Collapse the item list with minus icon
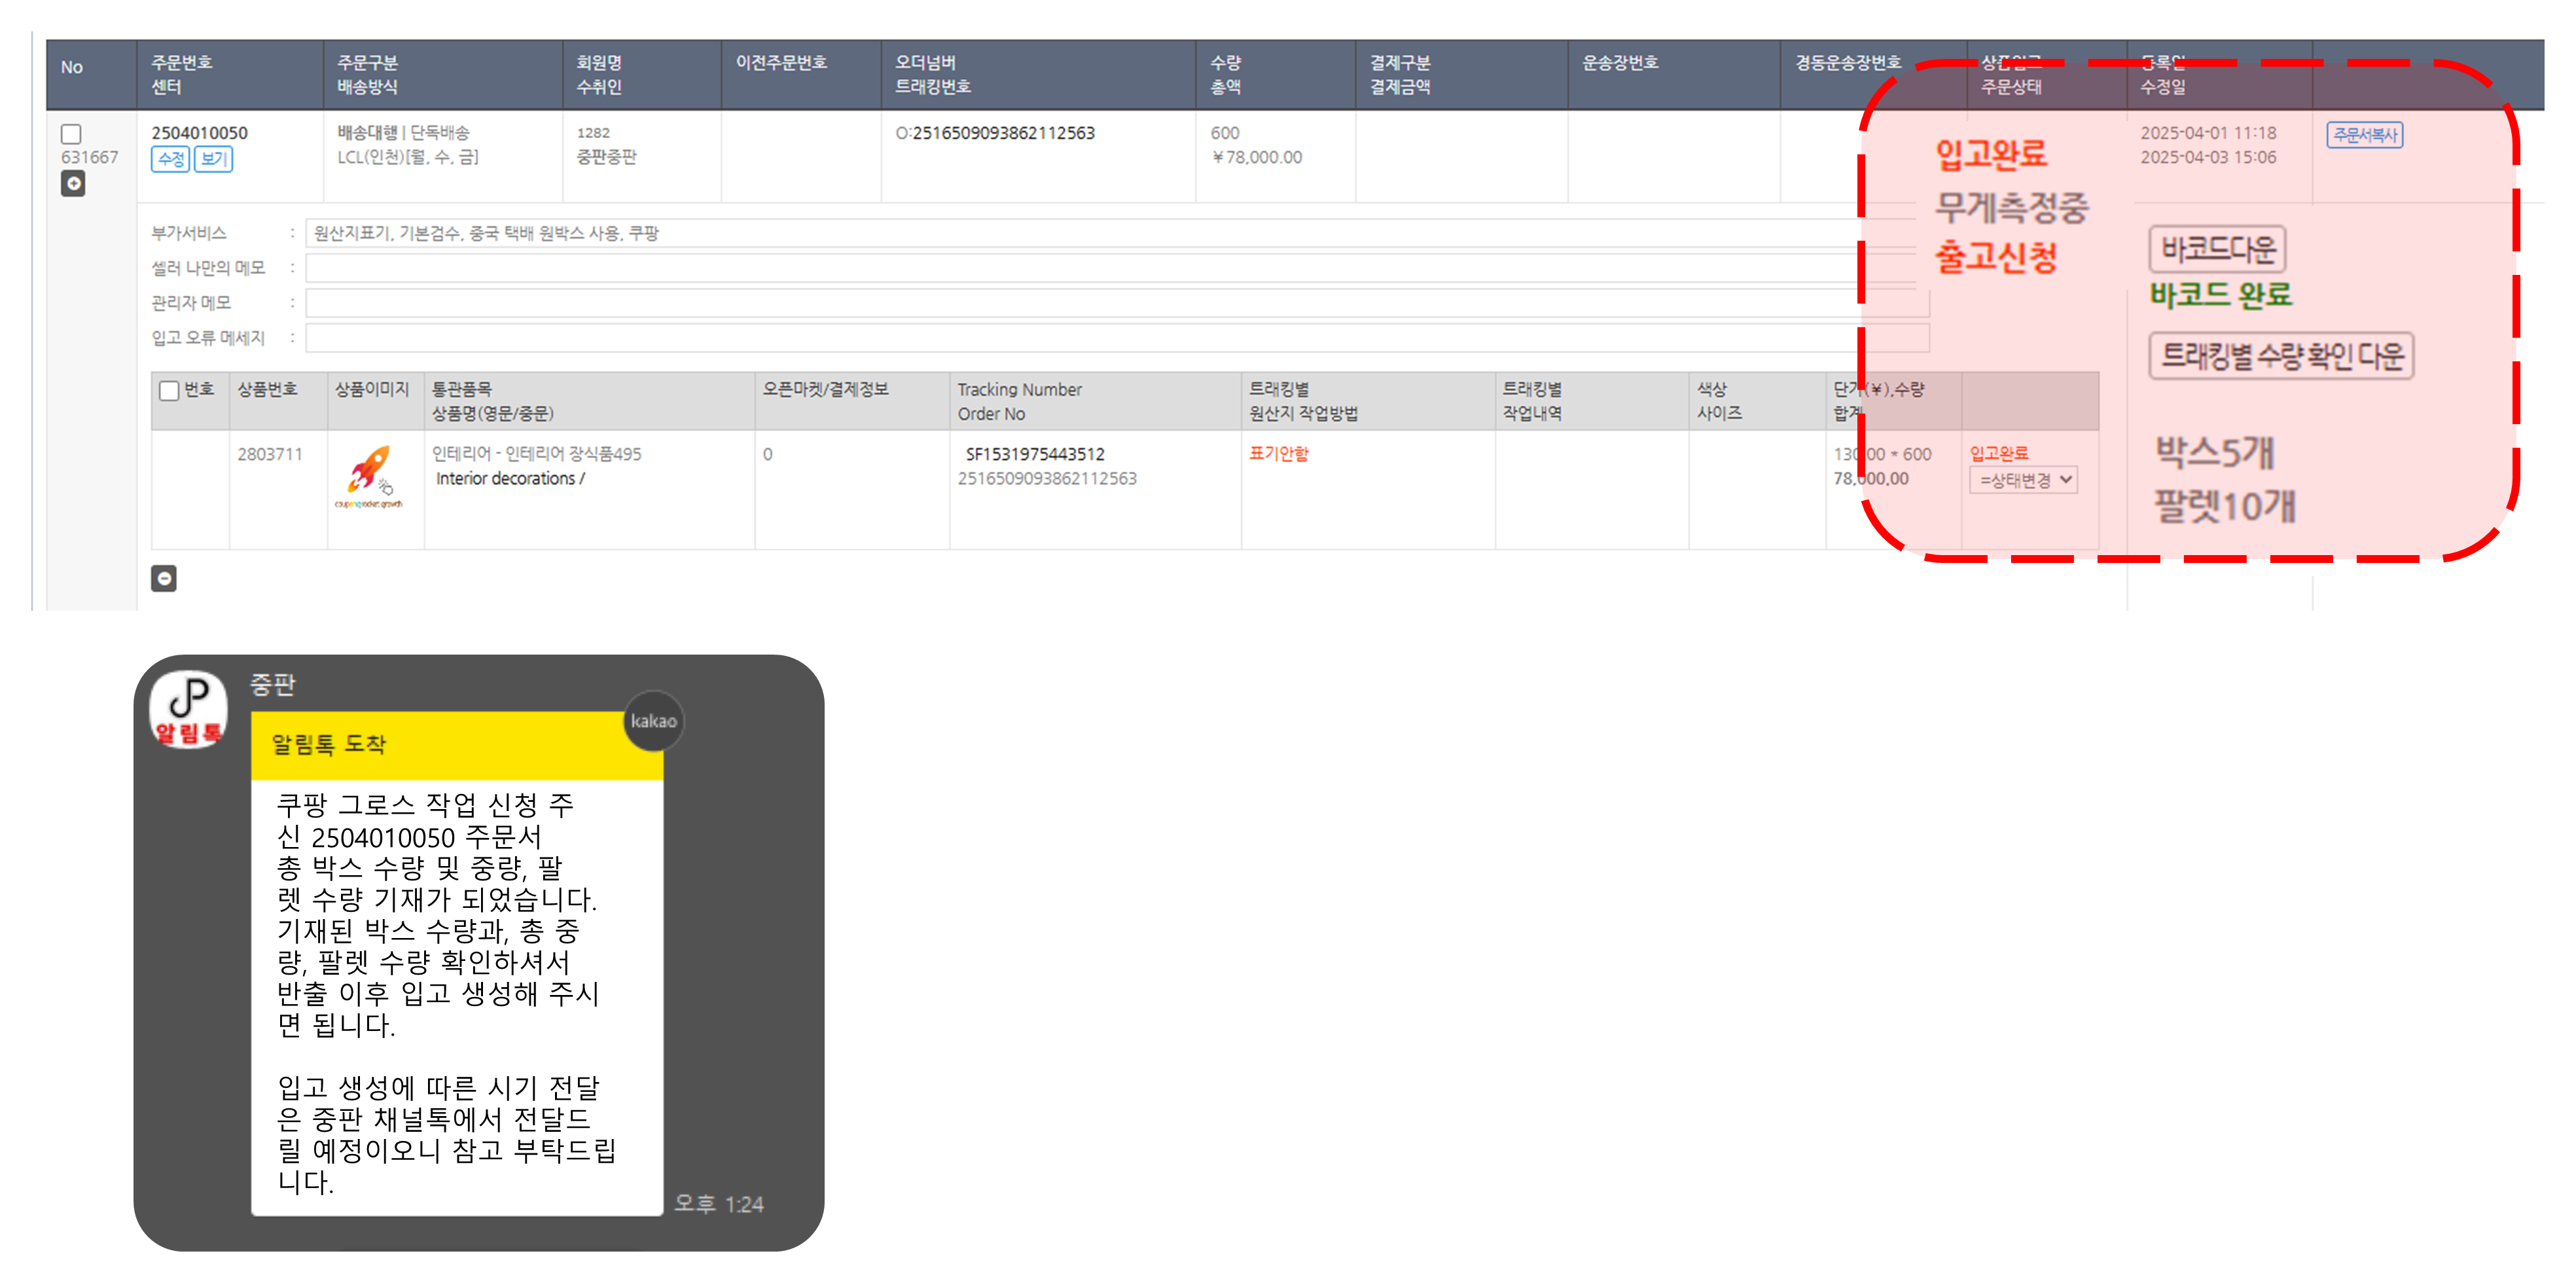The height and width of the screenshot is (1283, 2576). [x=164, y=578]
